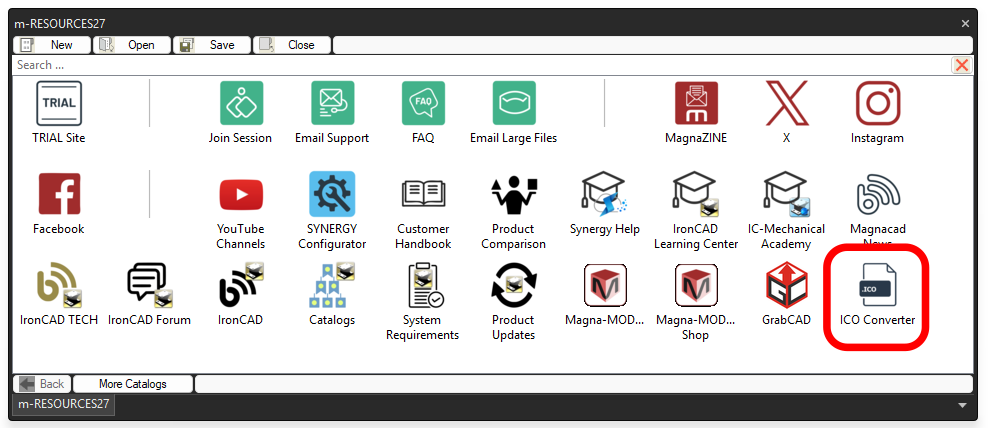Open the FAQ icon
Viewport: 988px width, 428px height.
423,103
